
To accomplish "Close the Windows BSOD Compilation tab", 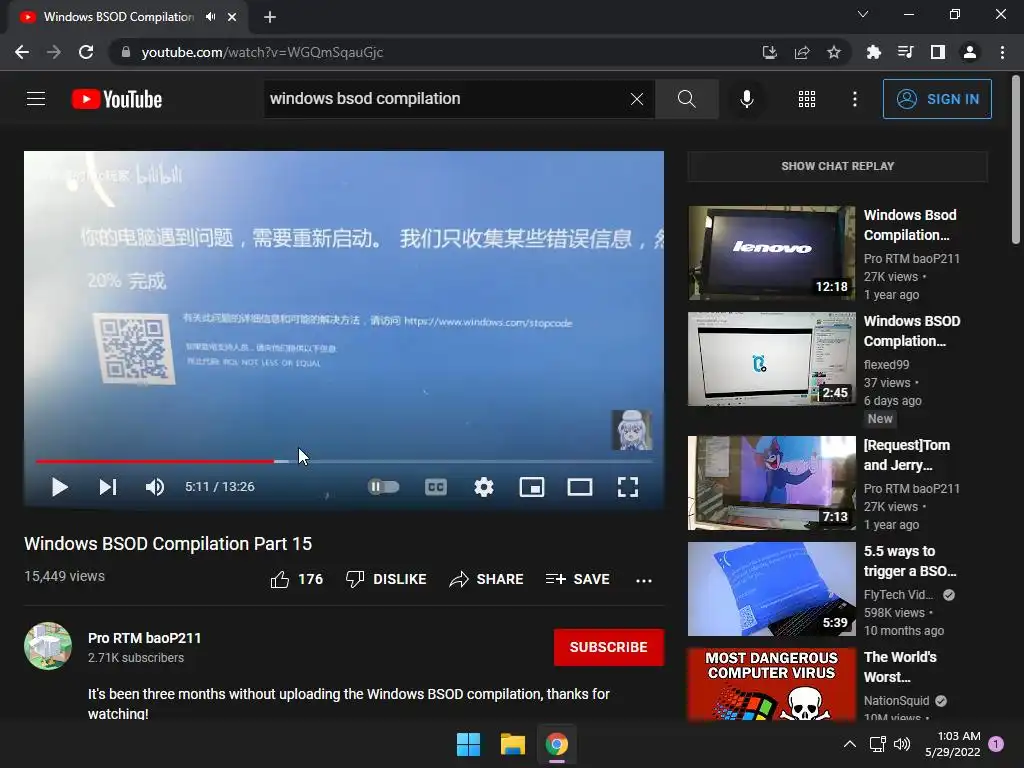I will click(232, 17).
